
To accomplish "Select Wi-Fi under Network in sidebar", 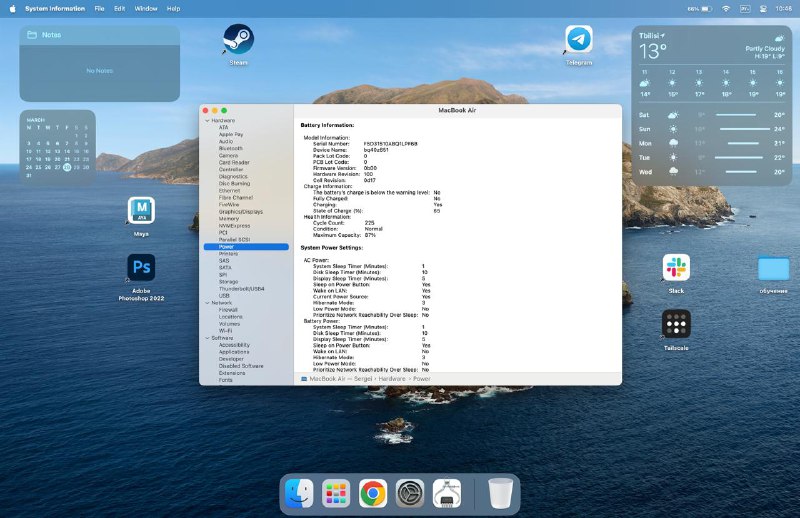I will [x=225, y=331].
